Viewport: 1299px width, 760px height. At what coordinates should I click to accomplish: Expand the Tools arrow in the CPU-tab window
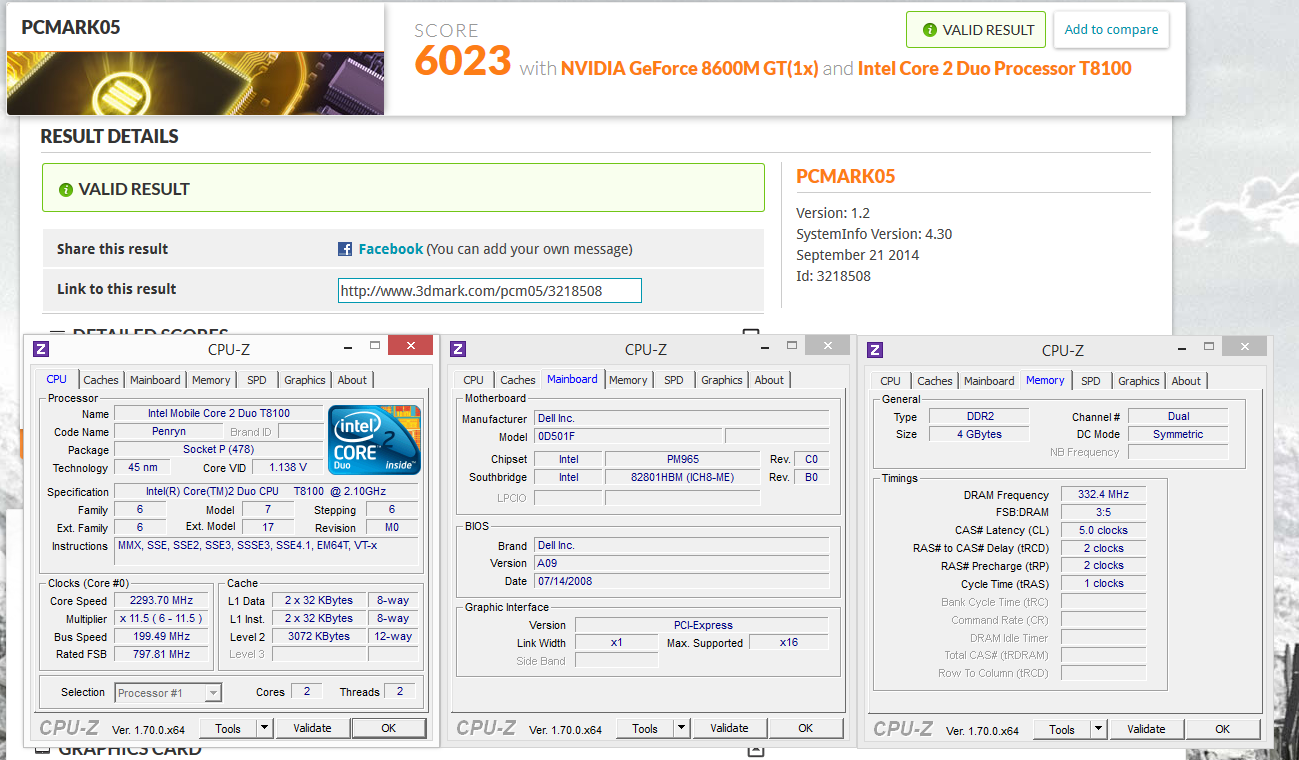click(265, 728)
